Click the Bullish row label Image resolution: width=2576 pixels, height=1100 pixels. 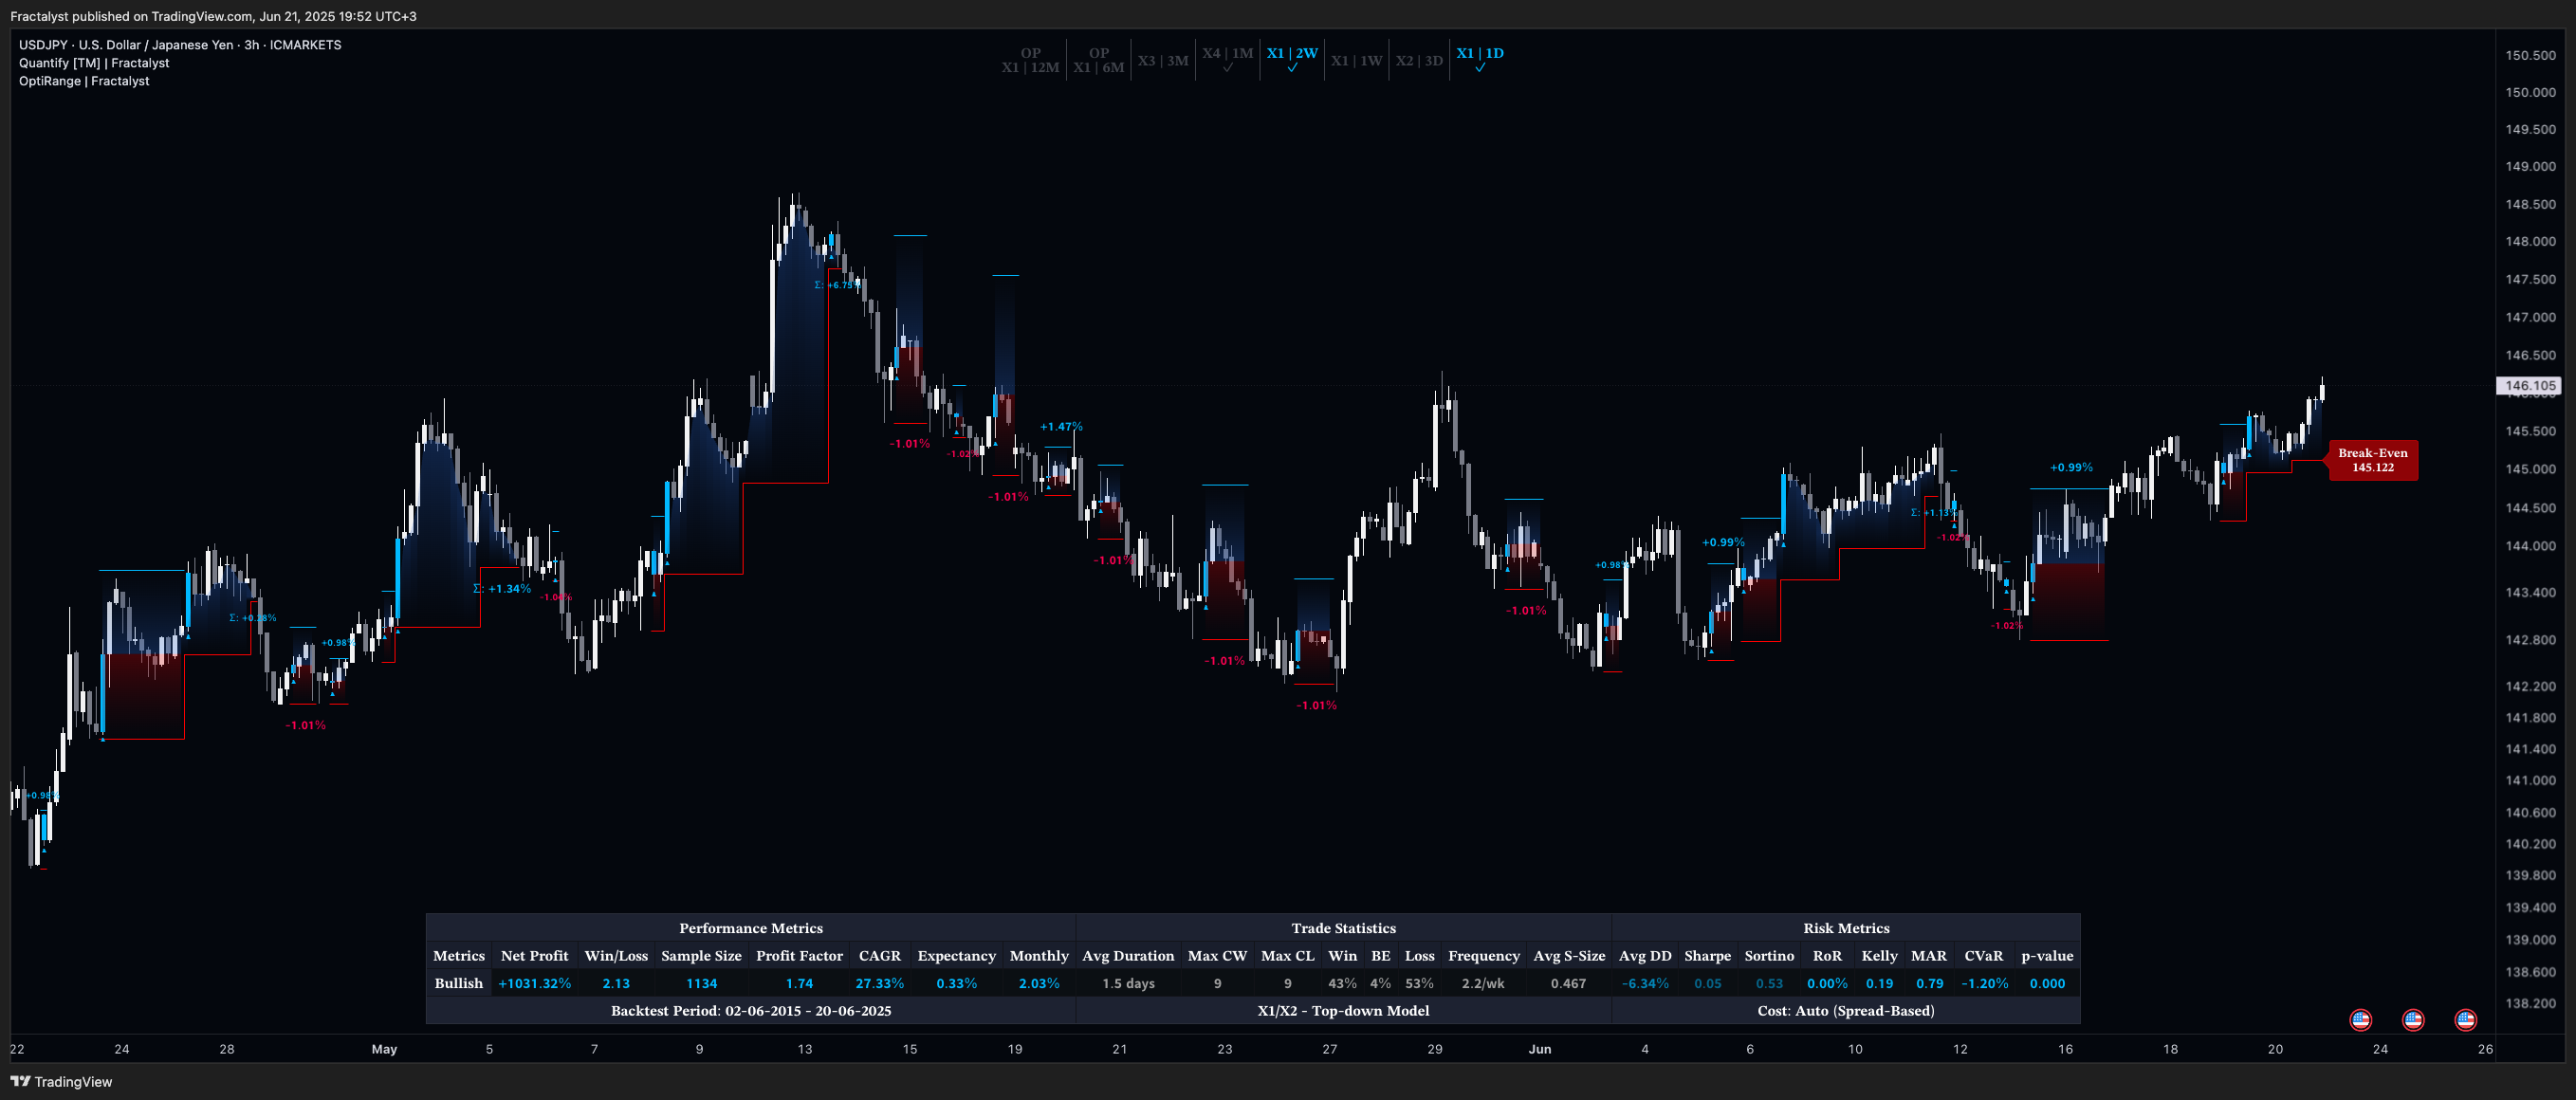click(x=459, y=983)
